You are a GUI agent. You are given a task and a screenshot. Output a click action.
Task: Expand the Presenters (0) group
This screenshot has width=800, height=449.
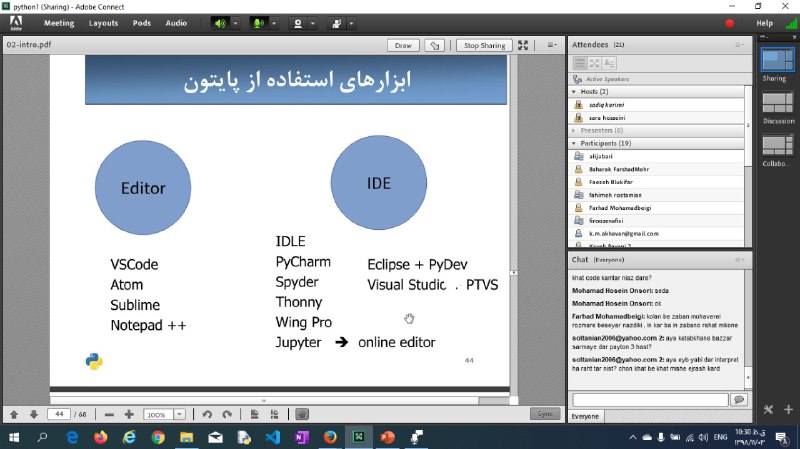coord(574,131)
